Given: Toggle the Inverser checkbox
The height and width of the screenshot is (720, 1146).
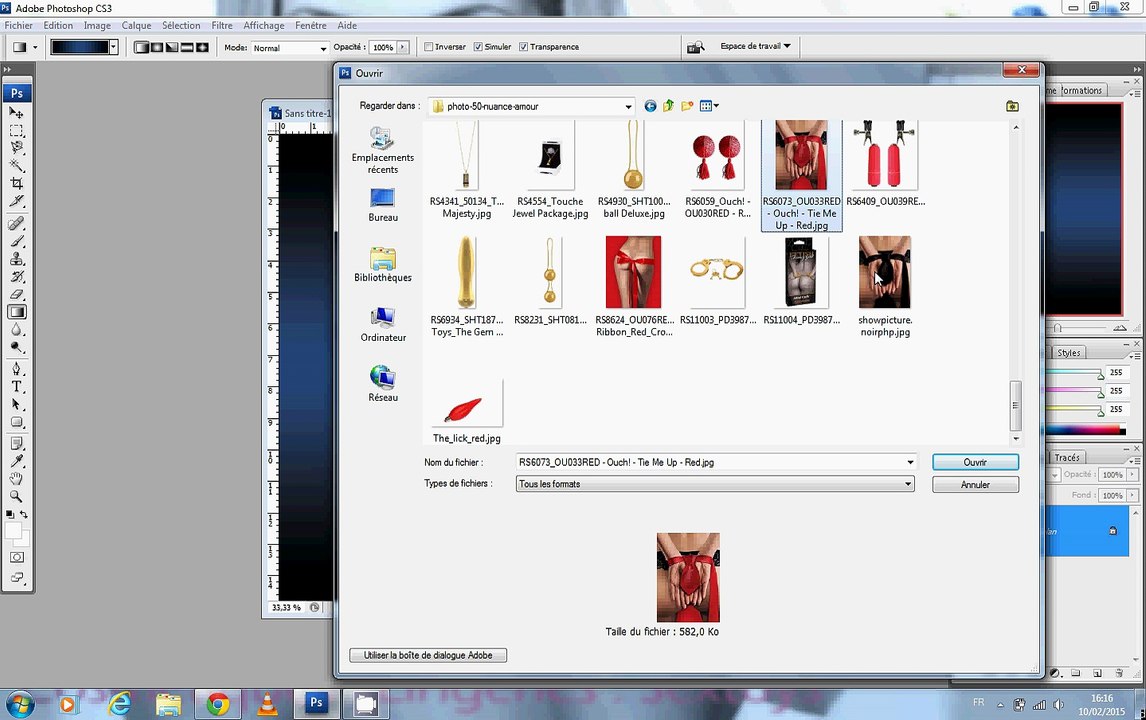Looking at the screenshot, I should pos(429,47).
